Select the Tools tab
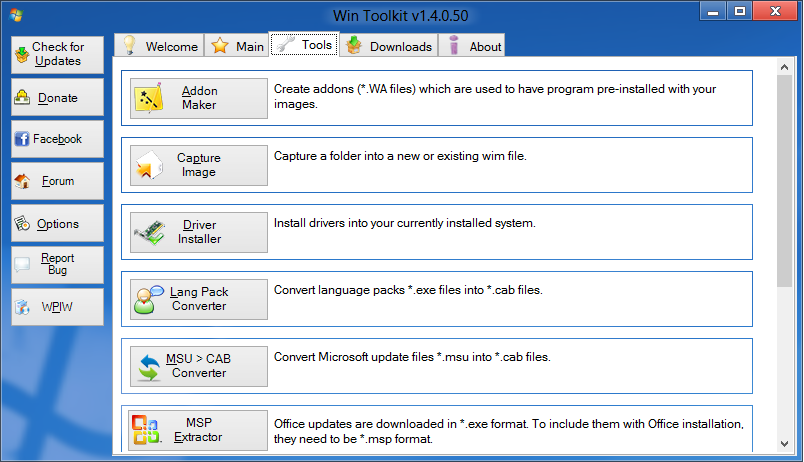The image size is (804, 462). click(x=304, y=45)
